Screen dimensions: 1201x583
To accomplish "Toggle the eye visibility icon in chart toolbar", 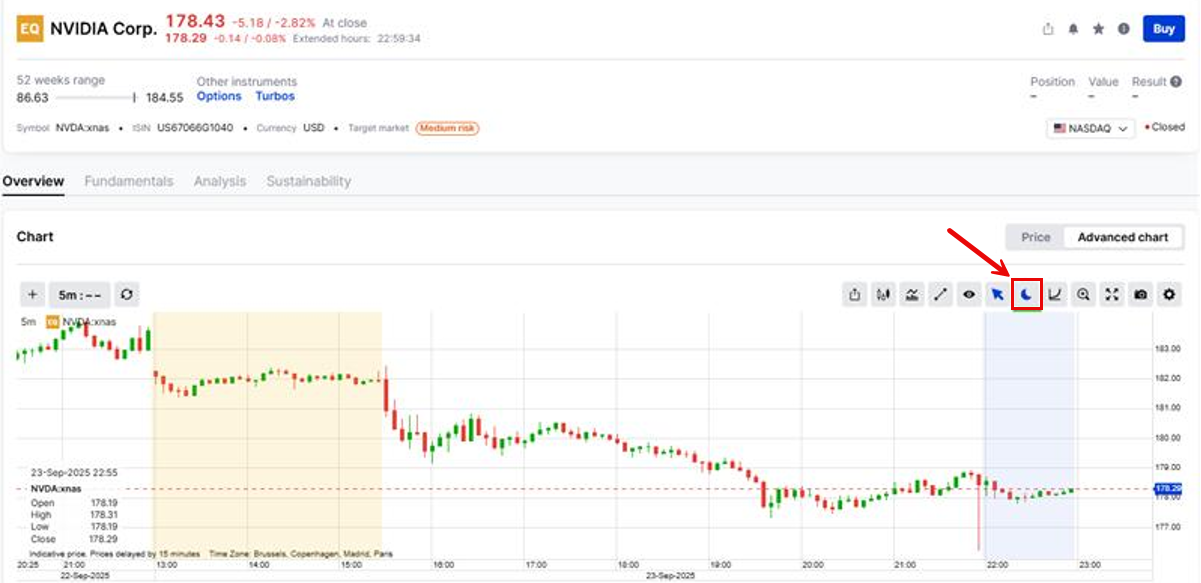I will click(968, 295).
